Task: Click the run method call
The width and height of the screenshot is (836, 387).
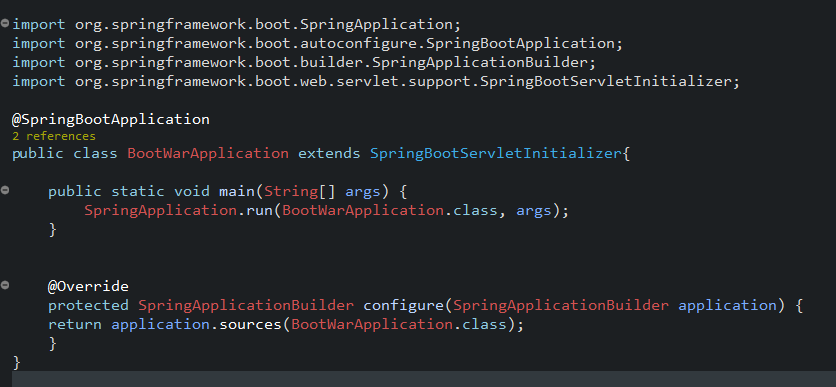Action: click(x=259, y=211)
